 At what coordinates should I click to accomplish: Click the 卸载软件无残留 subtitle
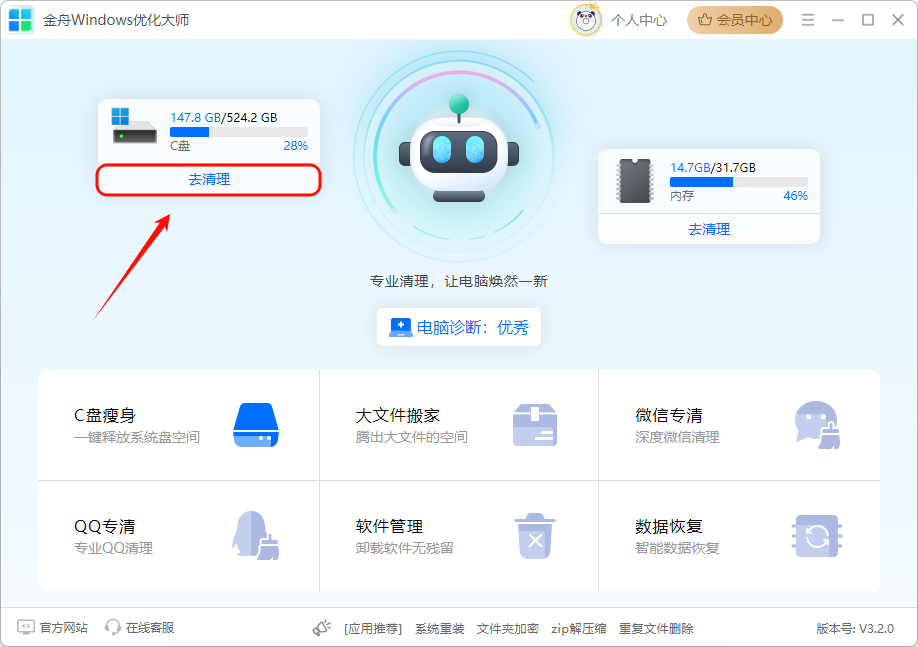405,549
